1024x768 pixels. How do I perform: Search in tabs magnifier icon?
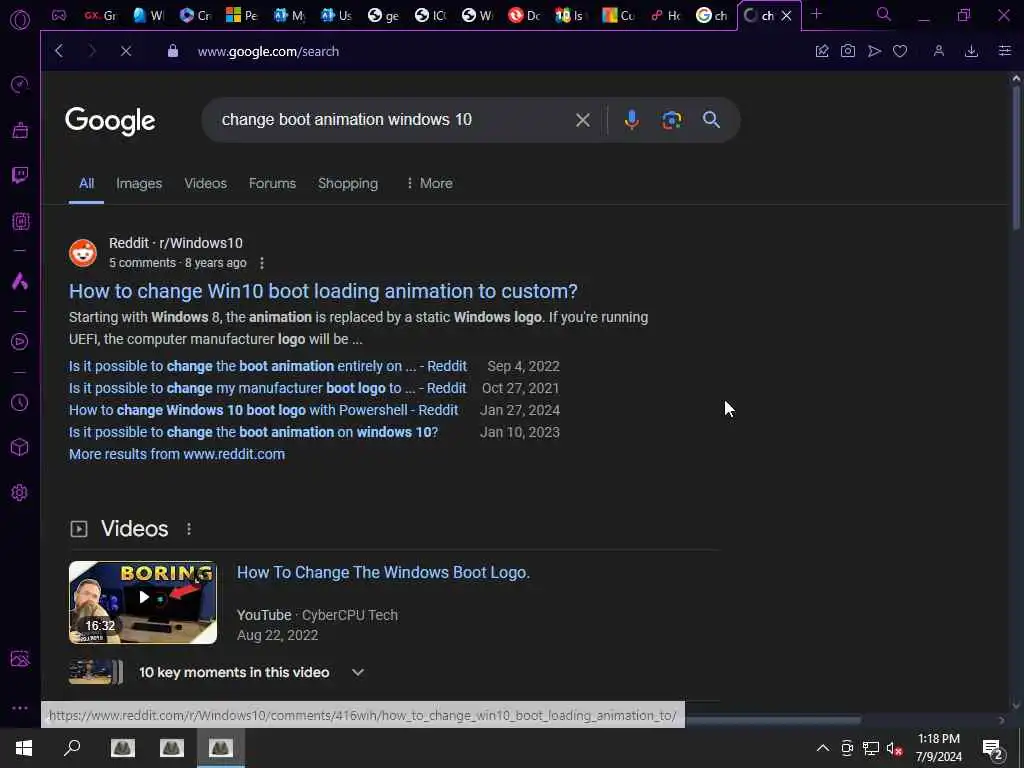884,14
